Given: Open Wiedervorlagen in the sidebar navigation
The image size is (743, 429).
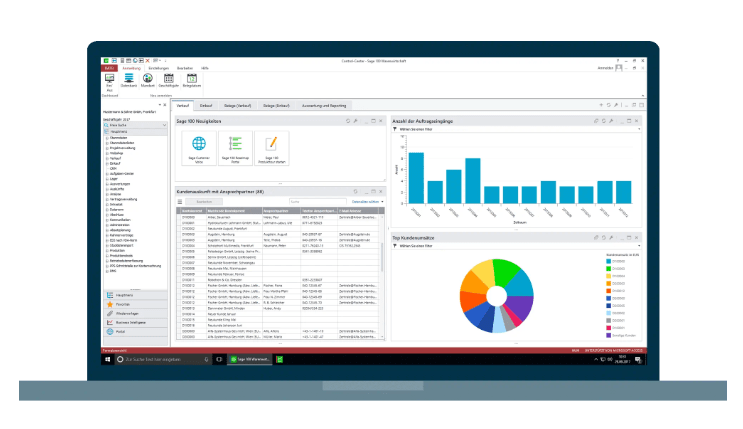Looking at the screenshot, I should pos(136,313).
